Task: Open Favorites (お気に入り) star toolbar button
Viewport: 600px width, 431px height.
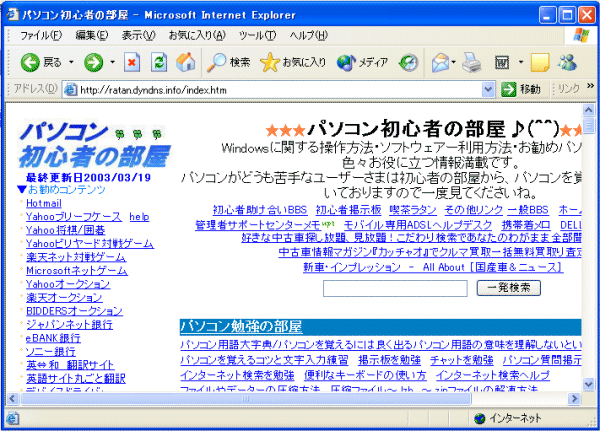Action: [x=293, y=62]
